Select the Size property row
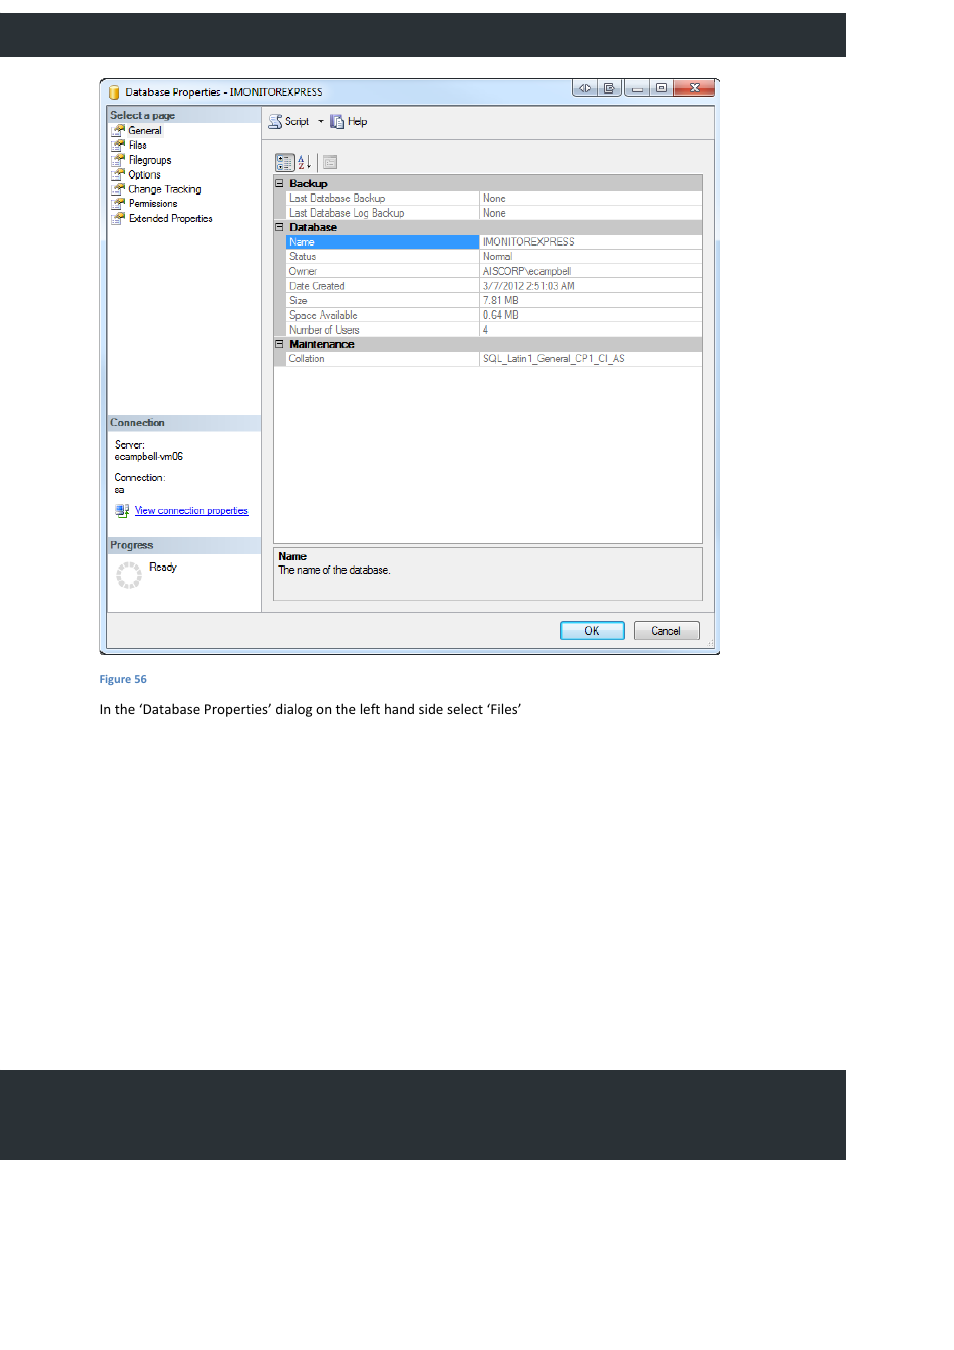Image resolution: width=954 pixels, height=1350 pixels. [494, 300]
